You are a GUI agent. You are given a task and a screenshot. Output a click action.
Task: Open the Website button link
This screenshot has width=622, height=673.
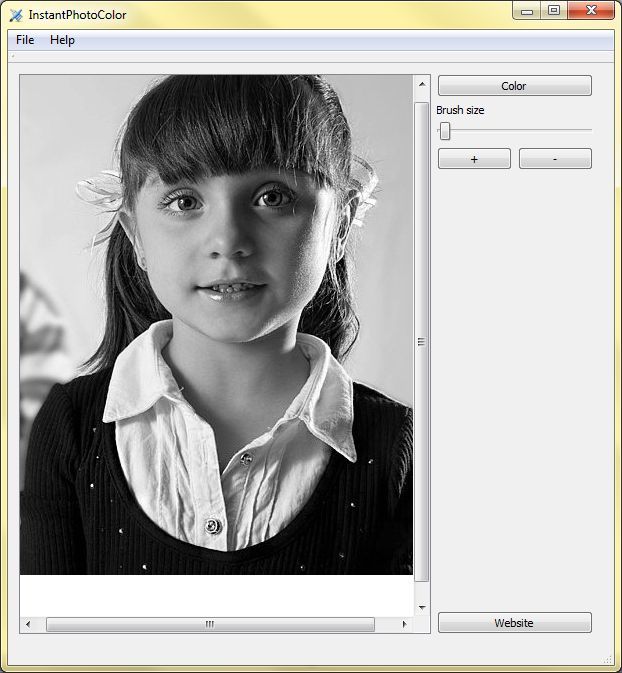pos(515,623)
